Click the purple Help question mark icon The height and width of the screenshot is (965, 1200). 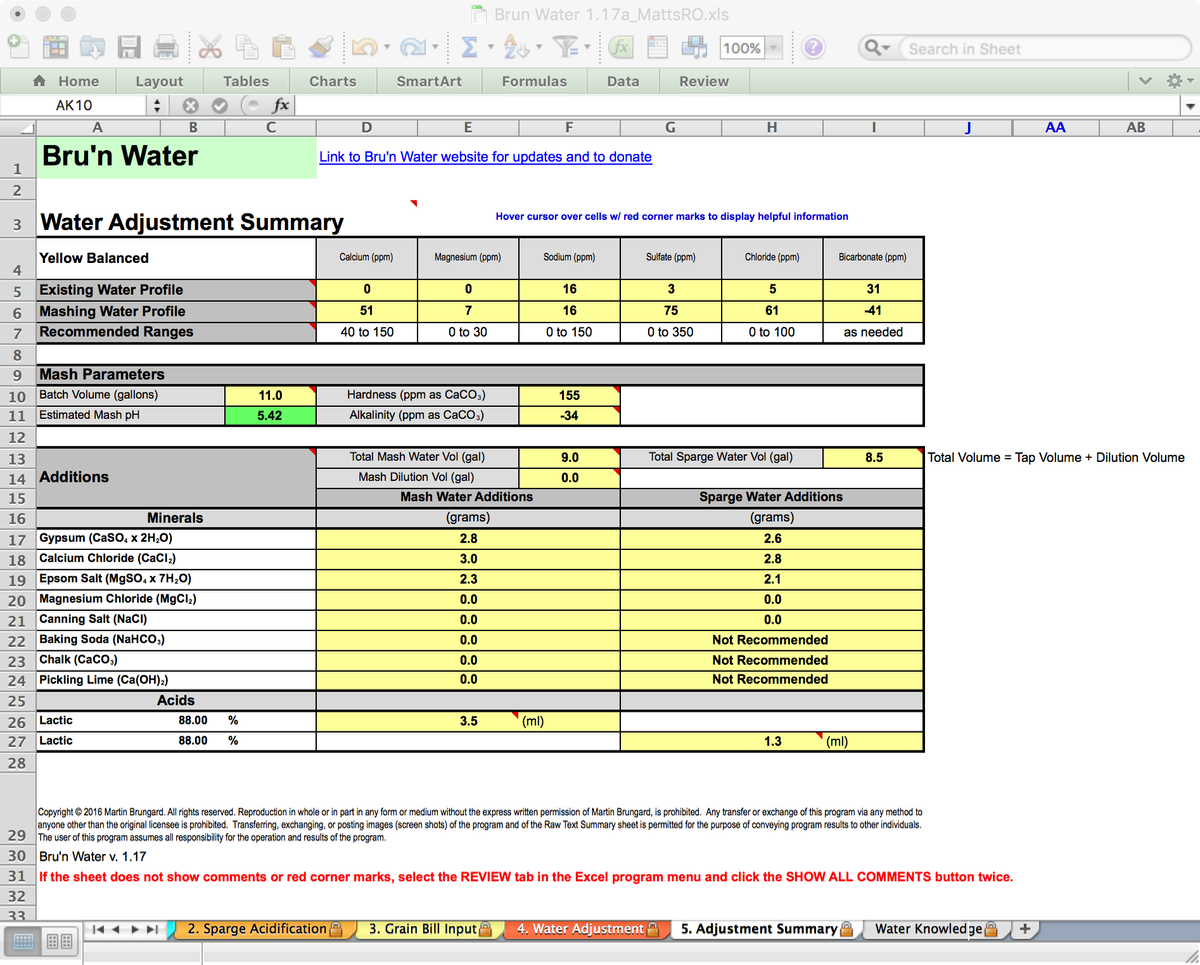pyautogui.click(x=816, y=46)
